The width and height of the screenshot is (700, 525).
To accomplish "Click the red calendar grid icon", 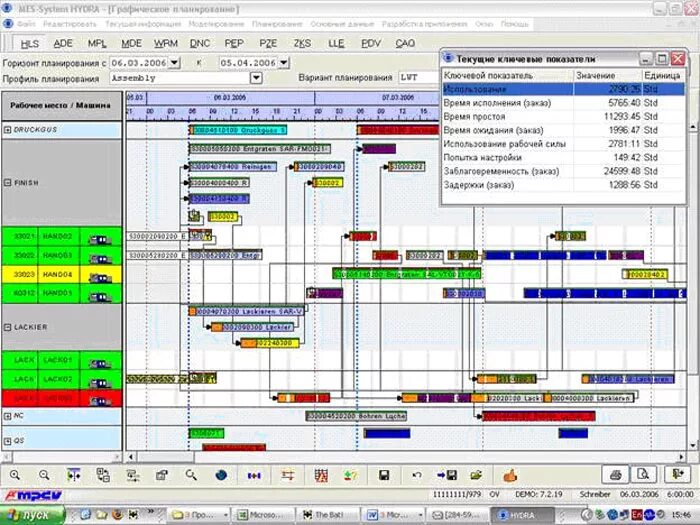I will pos(321,476).
